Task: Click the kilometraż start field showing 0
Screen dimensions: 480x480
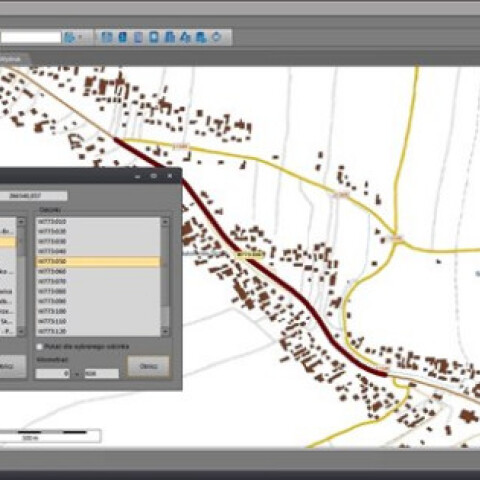Action: [x=53, y=374]
